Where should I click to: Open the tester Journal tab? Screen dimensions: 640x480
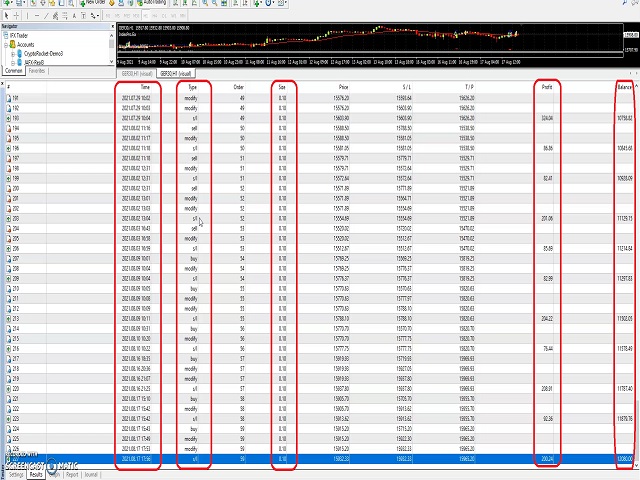click(91, 475)
